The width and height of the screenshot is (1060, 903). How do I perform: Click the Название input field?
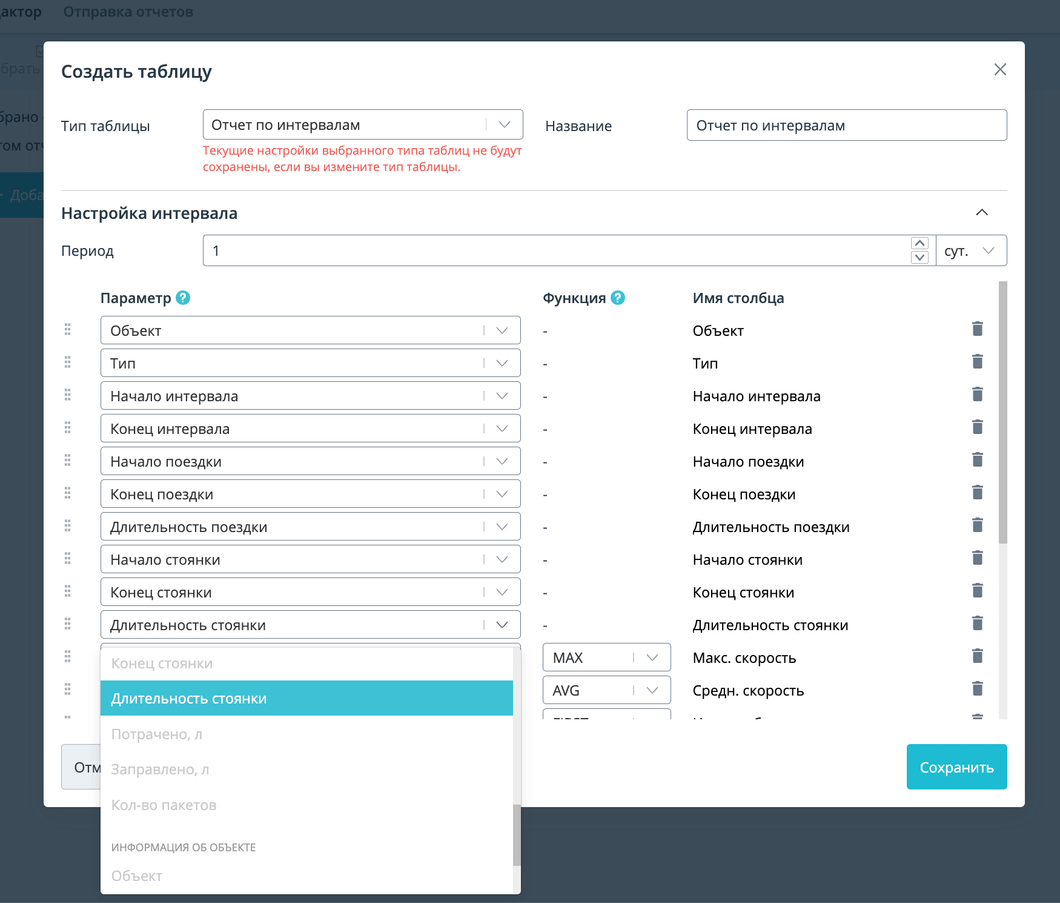pos(846,125)
